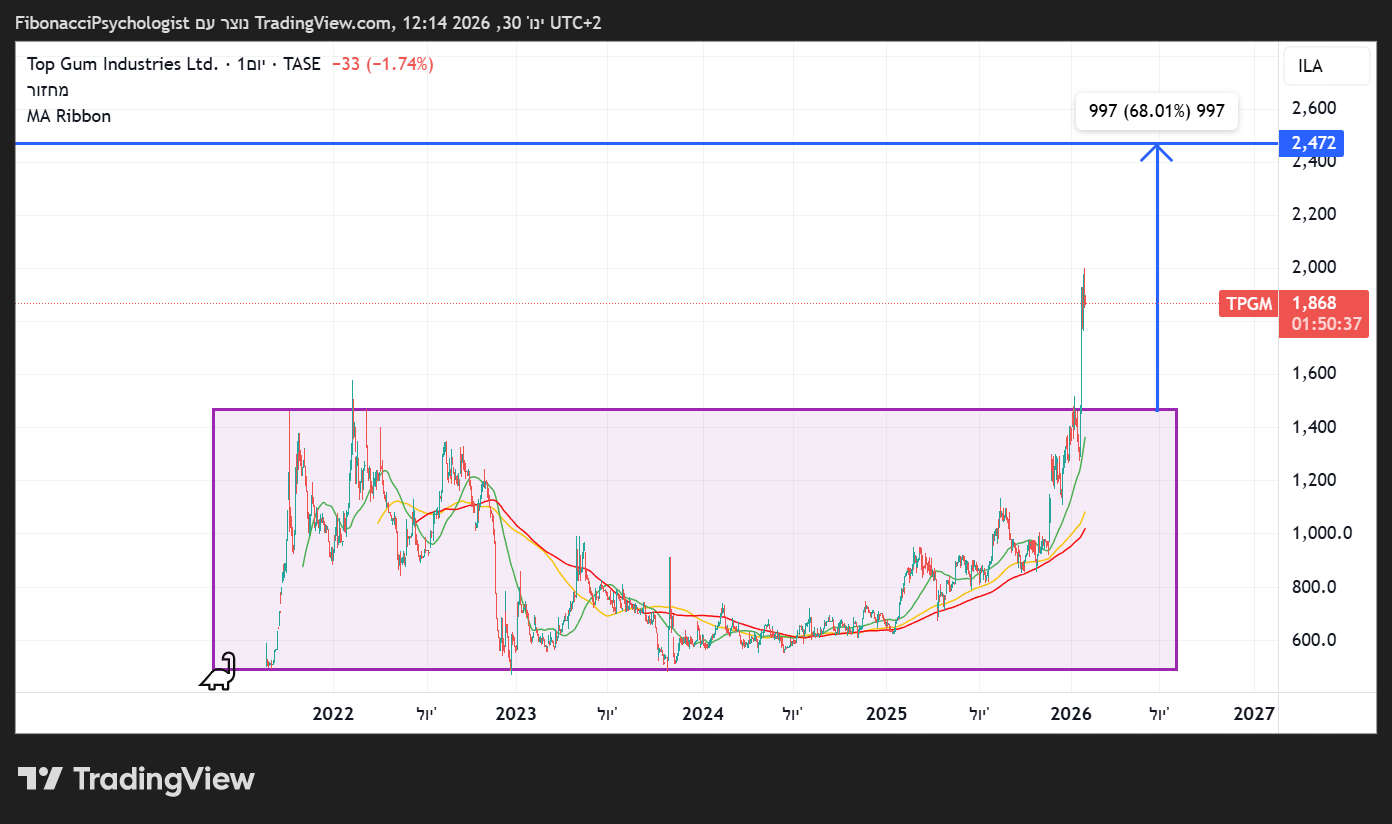Click the −33 (−1.74%) price change value

pyautogui.click(x=383, y=64)
